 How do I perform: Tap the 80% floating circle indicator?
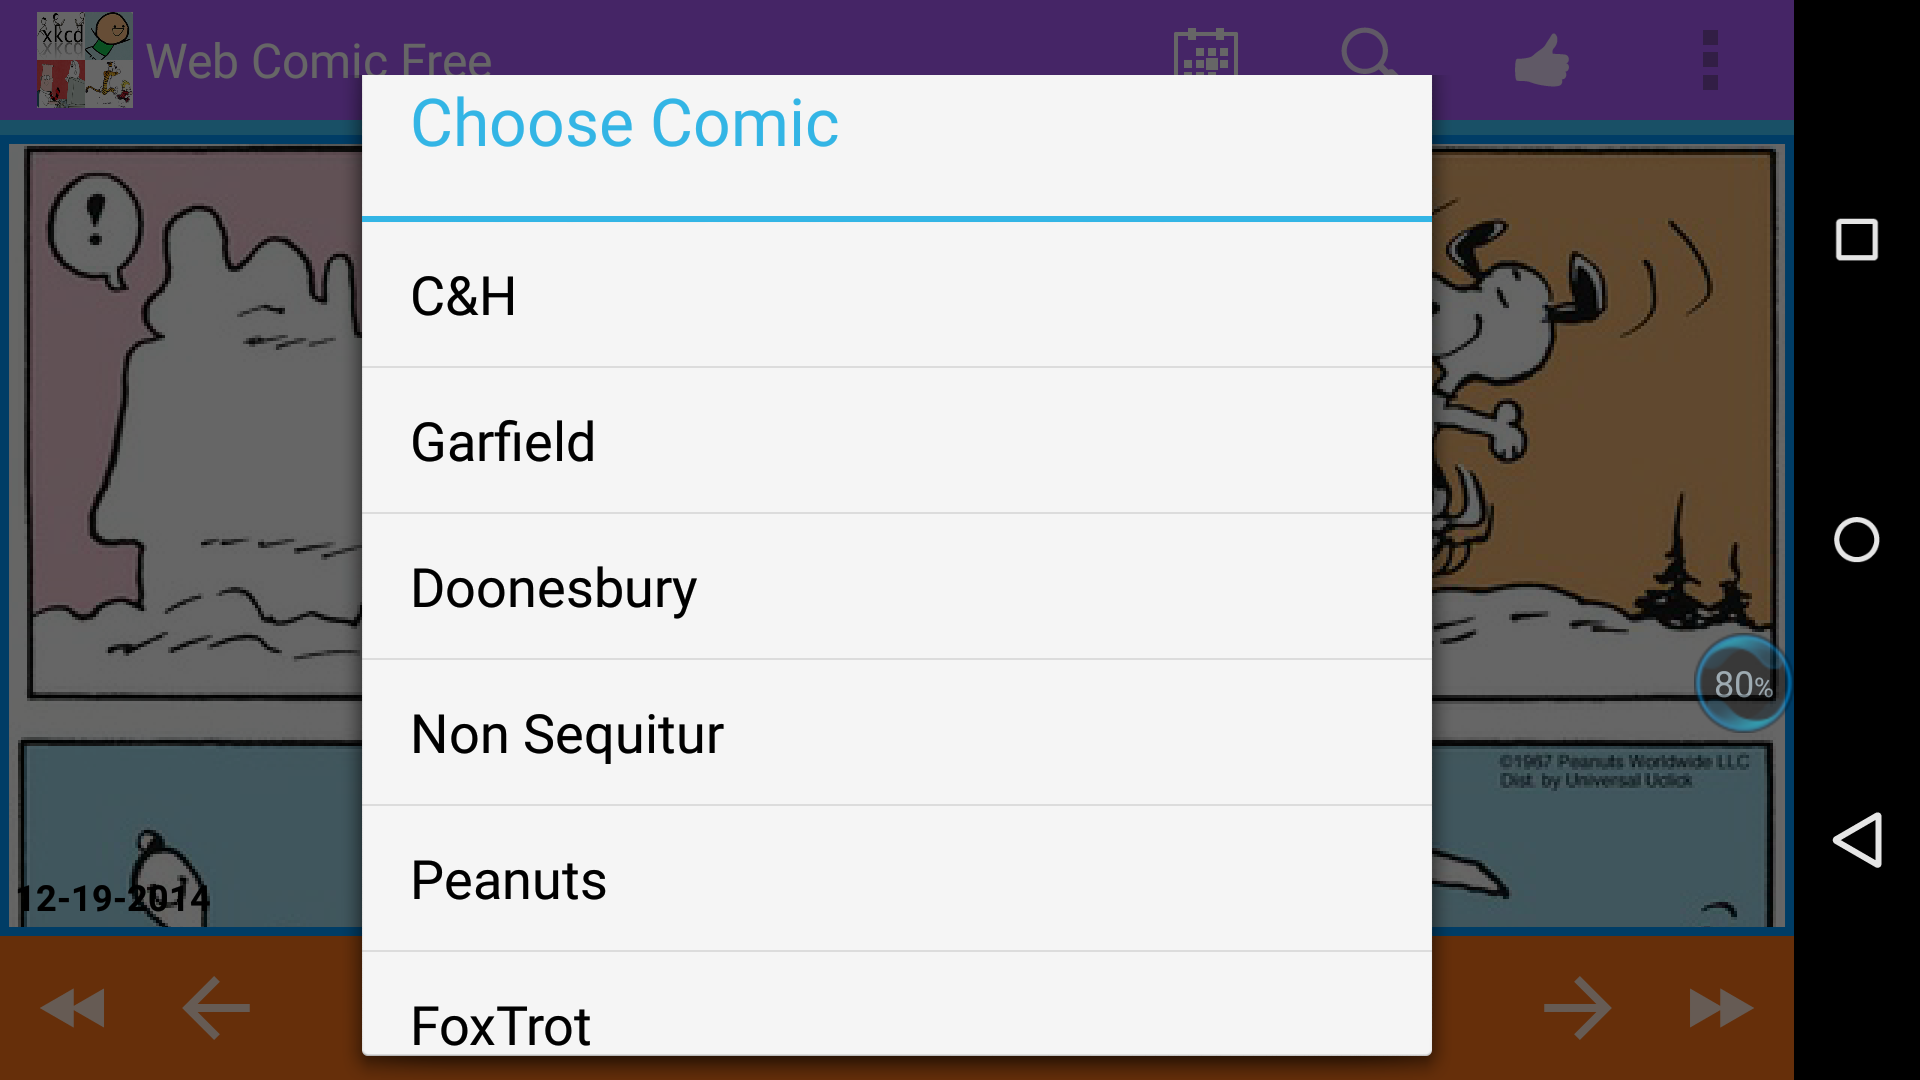coord(1743,684)
